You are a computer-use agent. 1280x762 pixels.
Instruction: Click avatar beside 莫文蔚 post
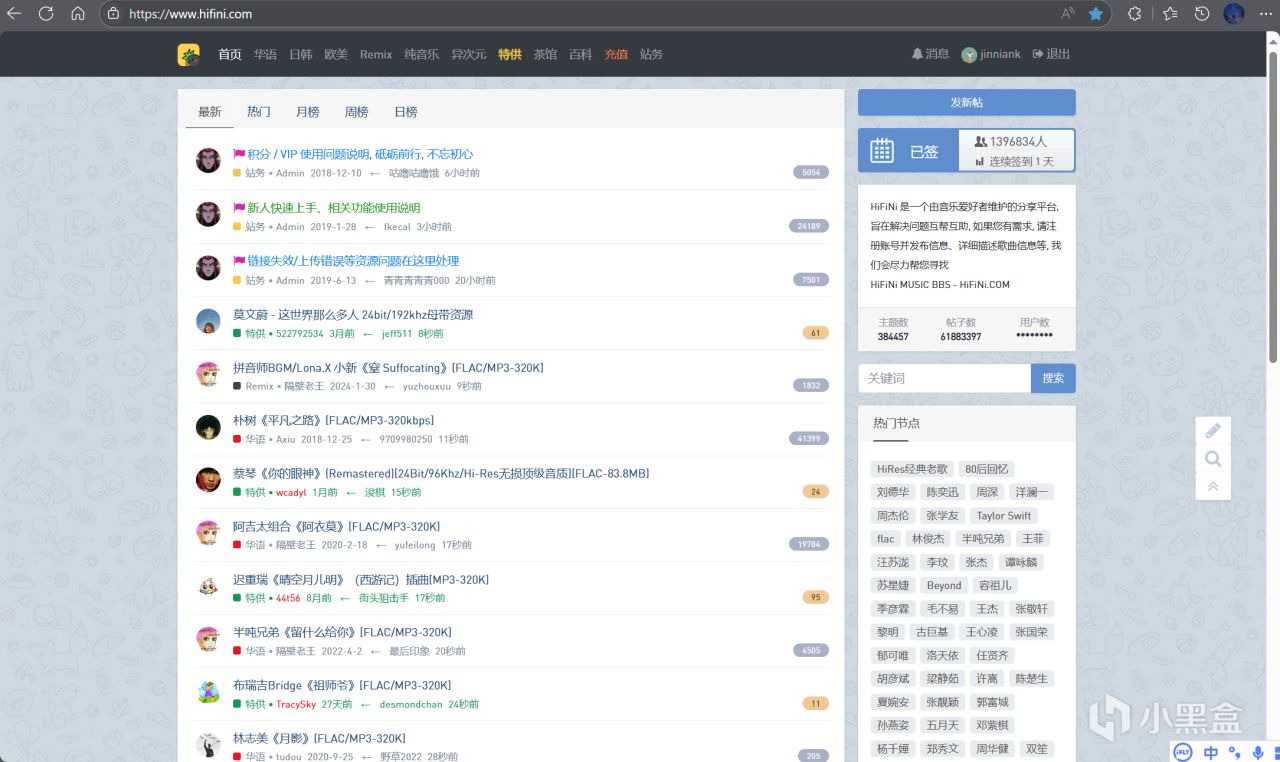208,321
